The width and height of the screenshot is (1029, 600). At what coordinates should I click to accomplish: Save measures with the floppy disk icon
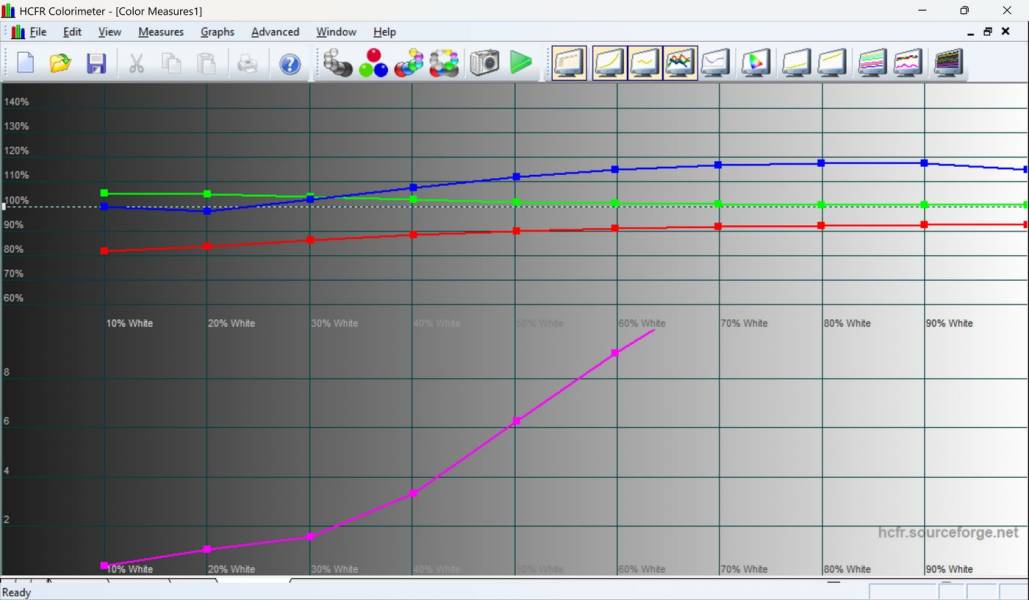96,64
